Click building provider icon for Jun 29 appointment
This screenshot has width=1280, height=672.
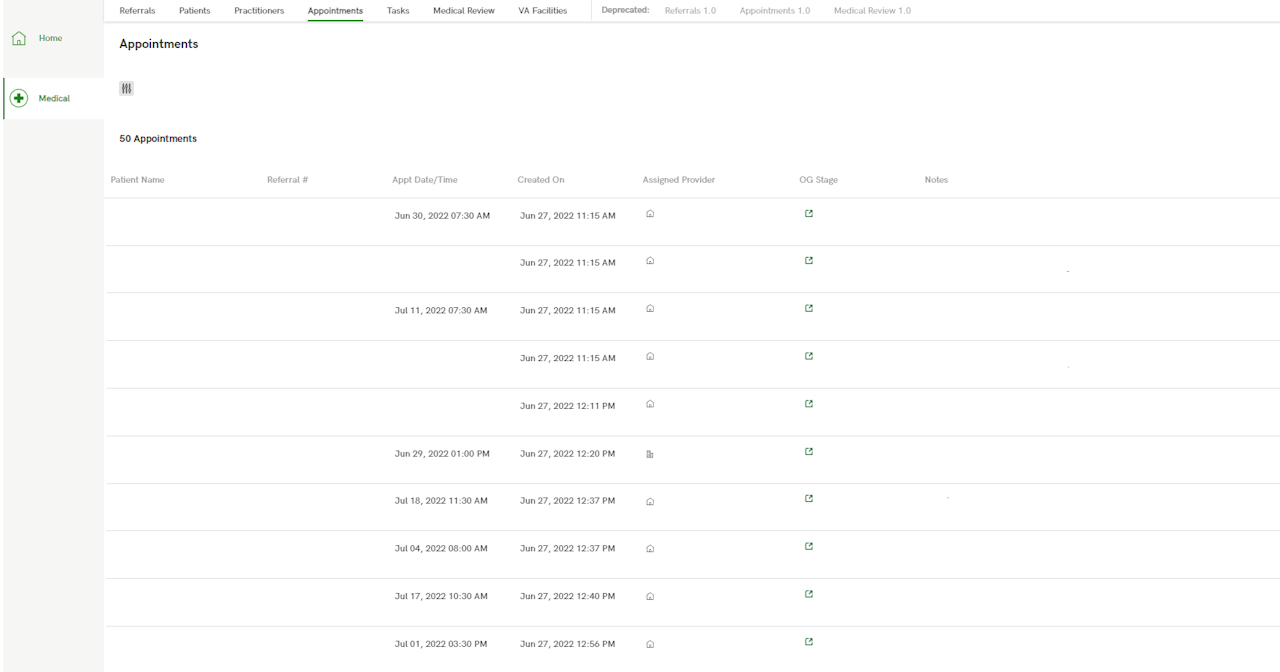coord(650,454)
